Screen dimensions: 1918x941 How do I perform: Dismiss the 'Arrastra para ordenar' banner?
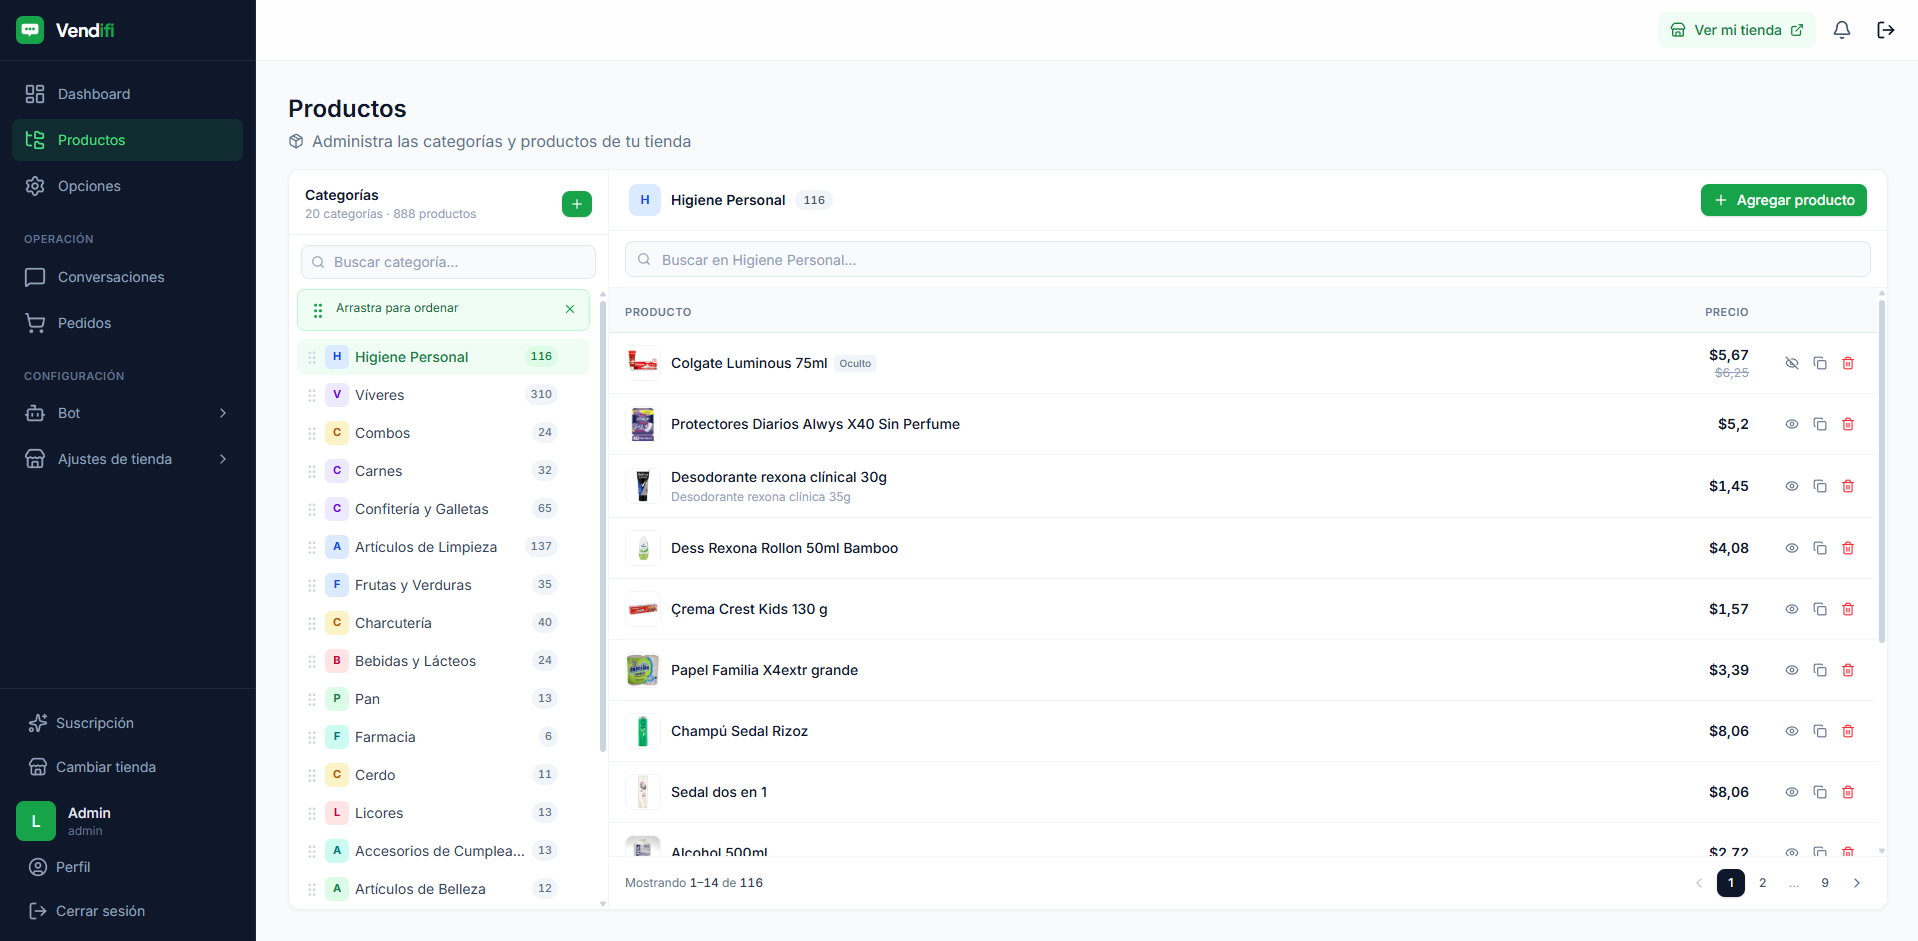coord(570,309)
